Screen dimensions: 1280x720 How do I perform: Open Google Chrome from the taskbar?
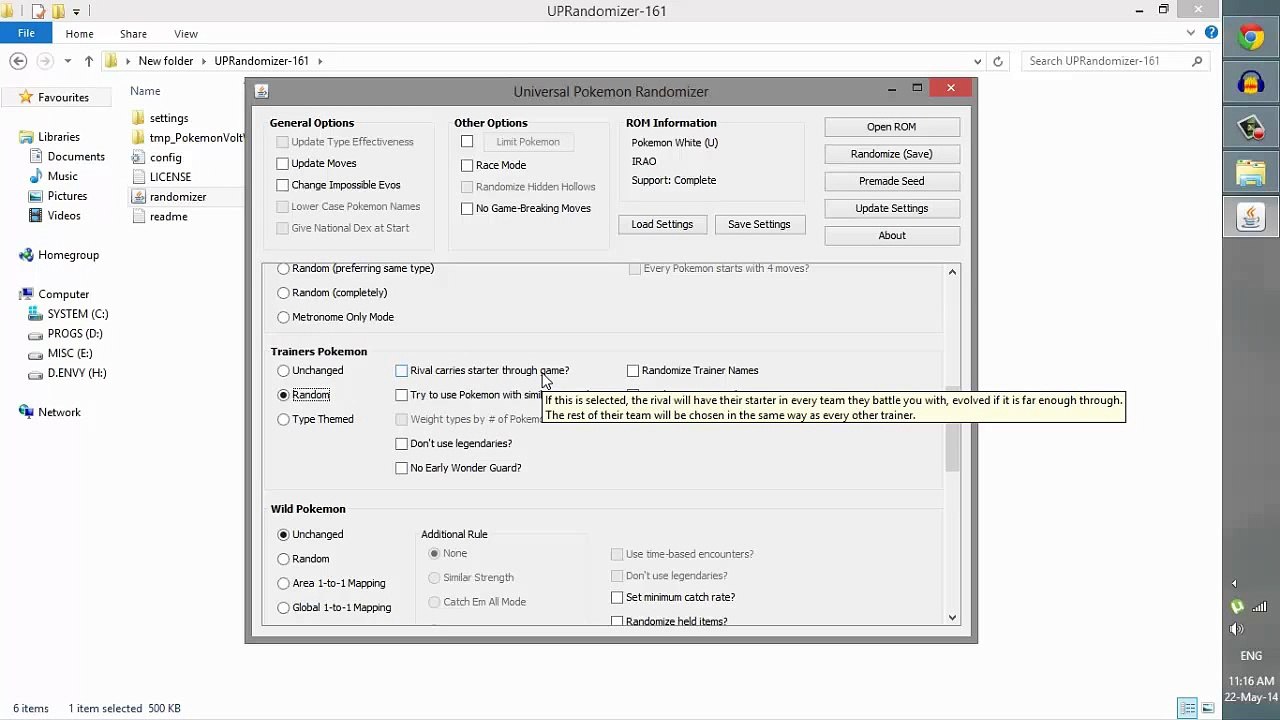(1251, 38)
